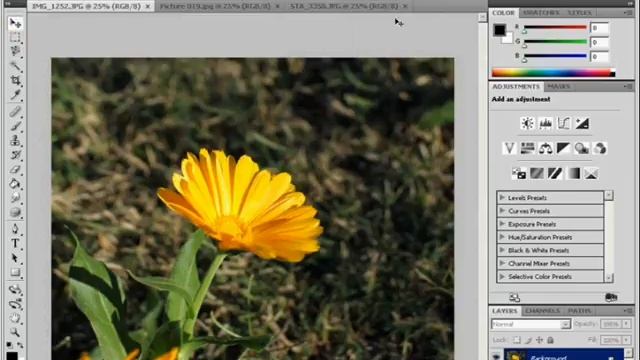Add an Exposure adjustment layer
The width and height of the screenshot is (640, 360).
click(582, 123)
